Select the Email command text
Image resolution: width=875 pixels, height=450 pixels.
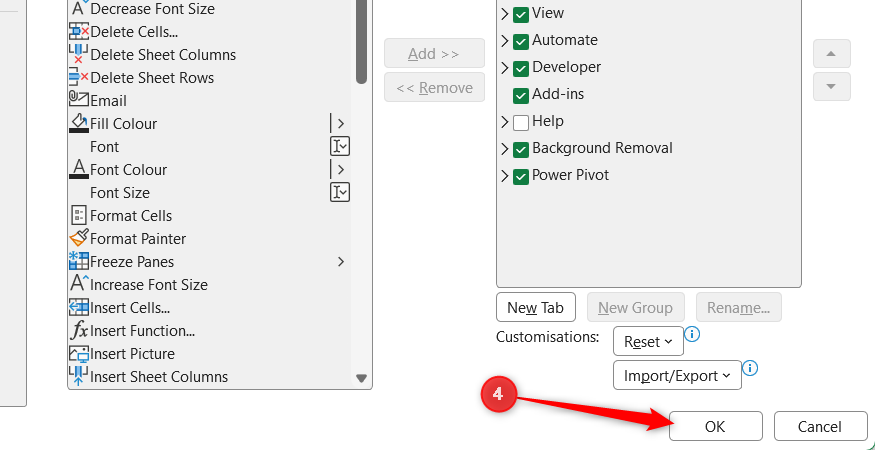[x=108, y=101]
